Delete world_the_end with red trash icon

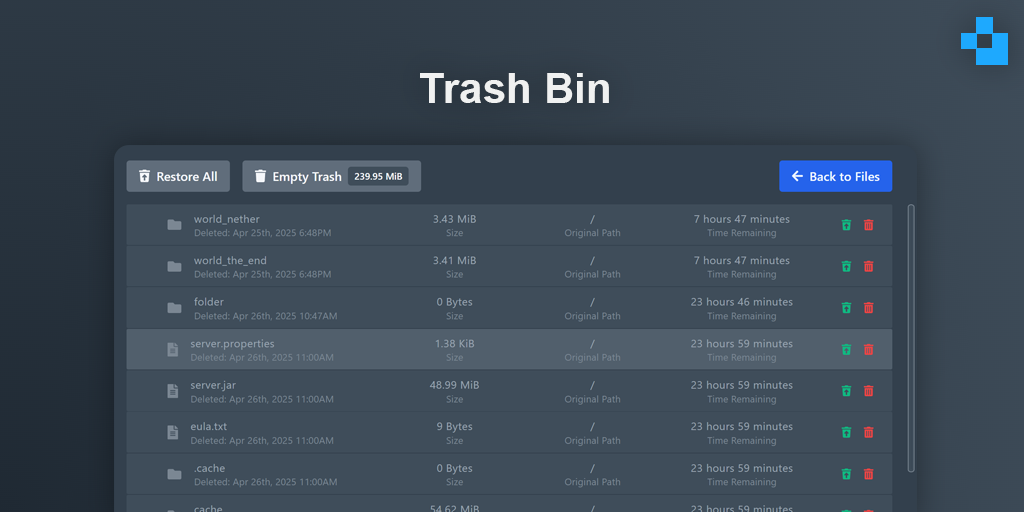click(869, 266)
